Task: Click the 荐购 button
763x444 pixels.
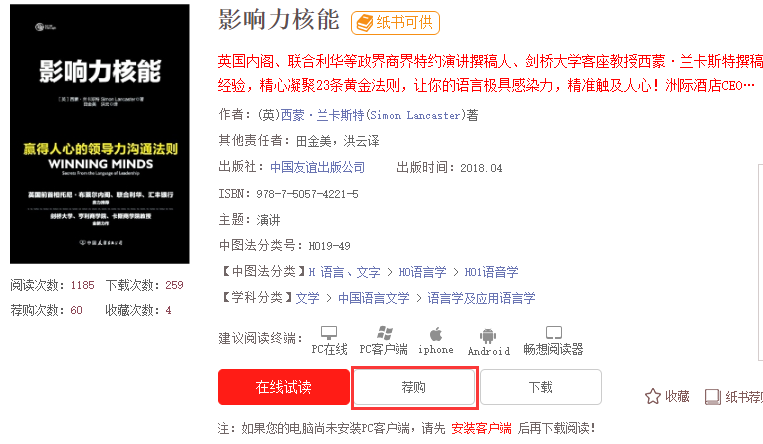Action: coord(414,387)
